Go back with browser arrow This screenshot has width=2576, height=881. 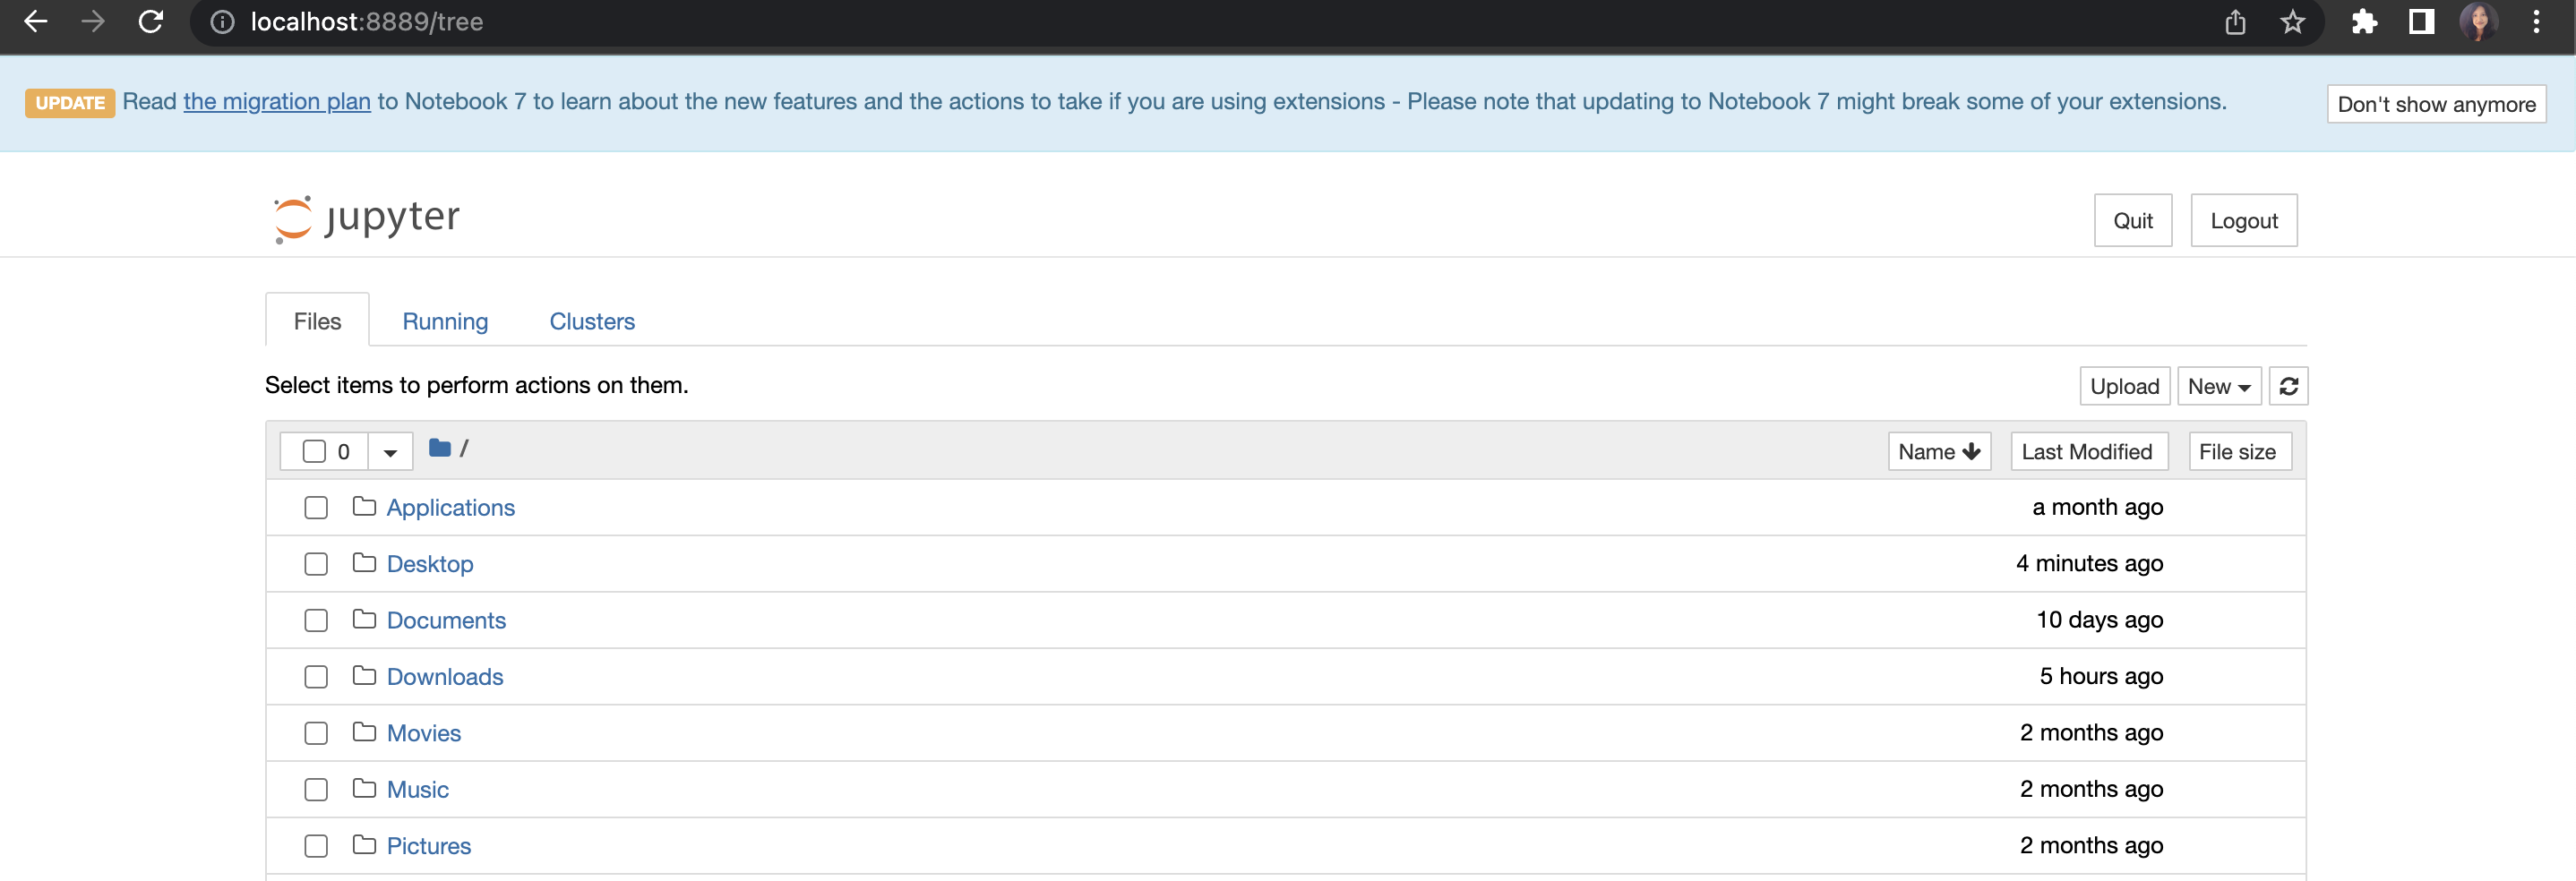click(x=36, y=21)
